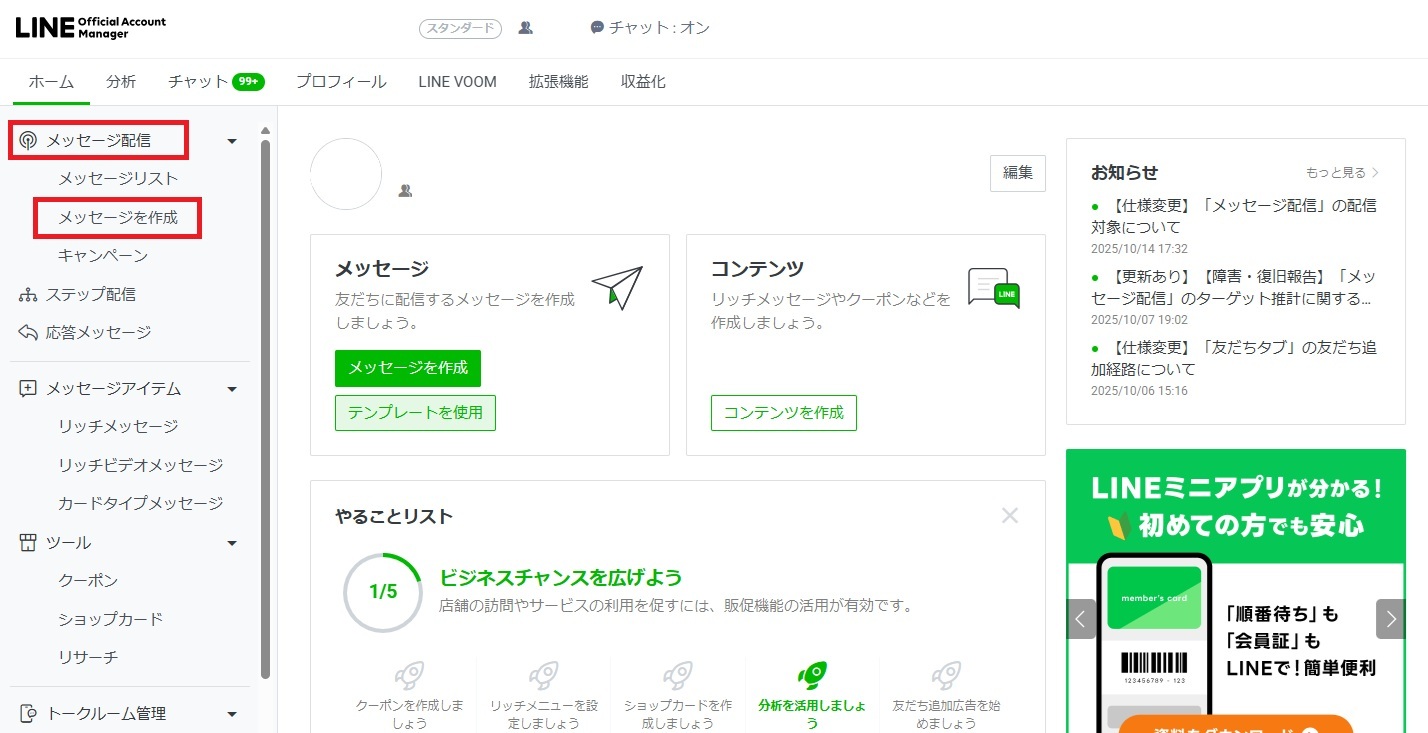Close the やることリスト card with the X
This screenshot has height=733, width=1428.
tap(1010, 515)
